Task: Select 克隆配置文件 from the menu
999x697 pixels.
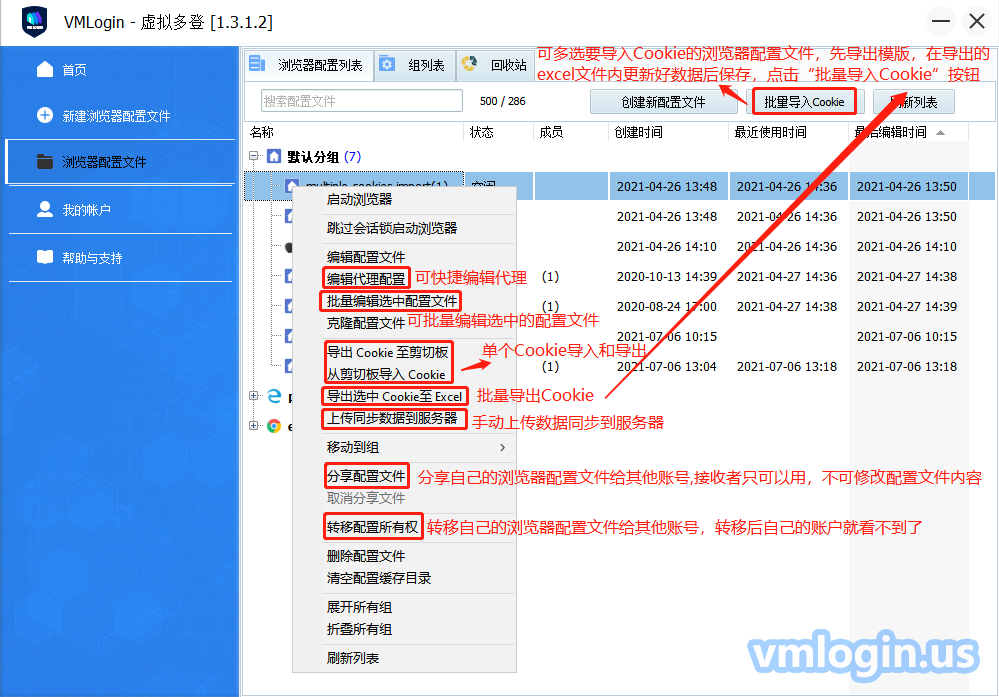Action: point(366,323)
